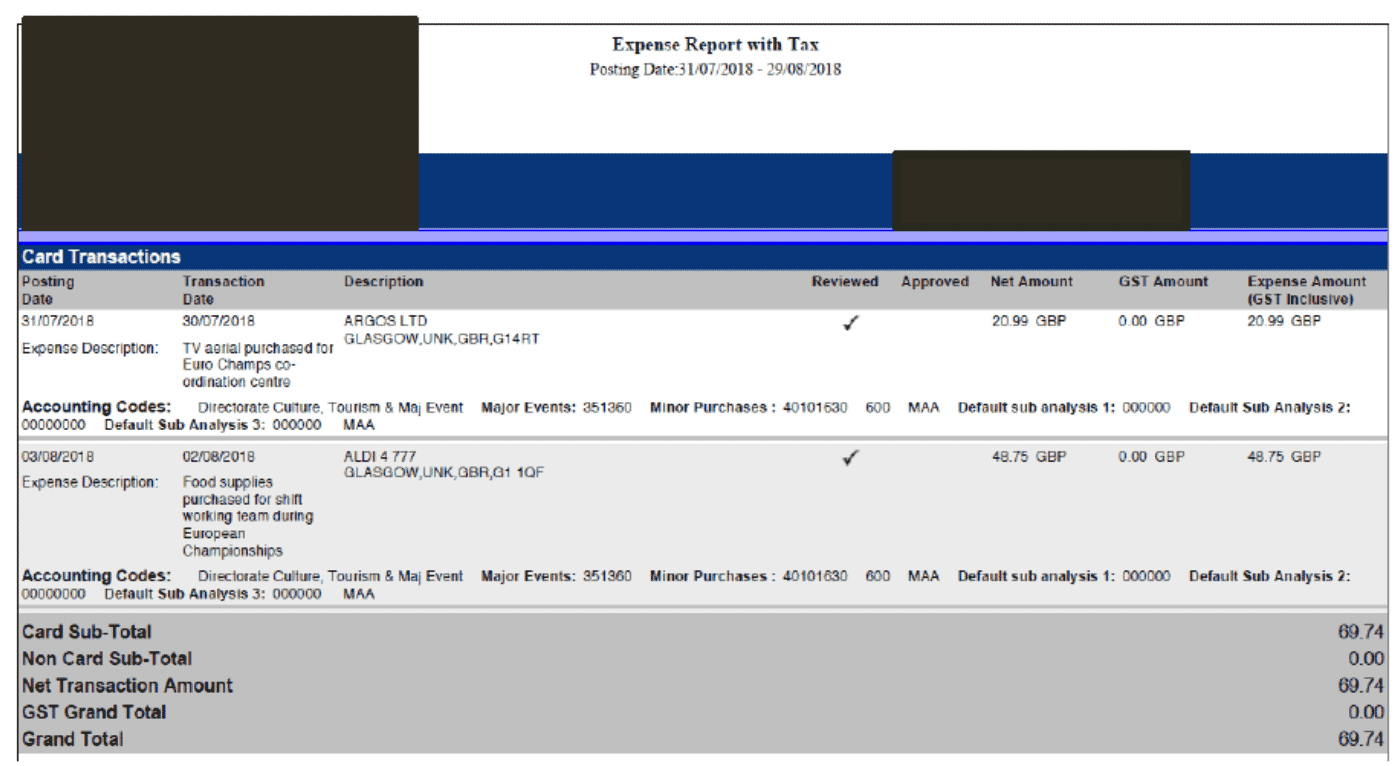Click the 'TV aerial purchased' expense description
This screenshot has width=1400, height=766.
click(258, 365)
